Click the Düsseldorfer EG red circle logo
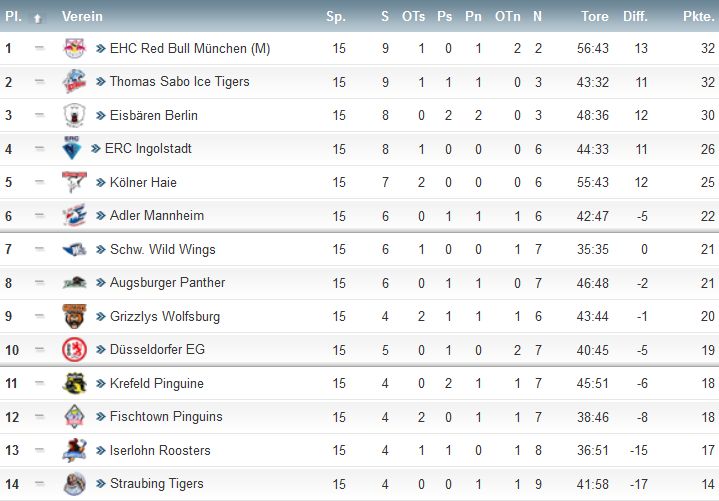This screenshot has width=719, height=501. pos(74,350)
